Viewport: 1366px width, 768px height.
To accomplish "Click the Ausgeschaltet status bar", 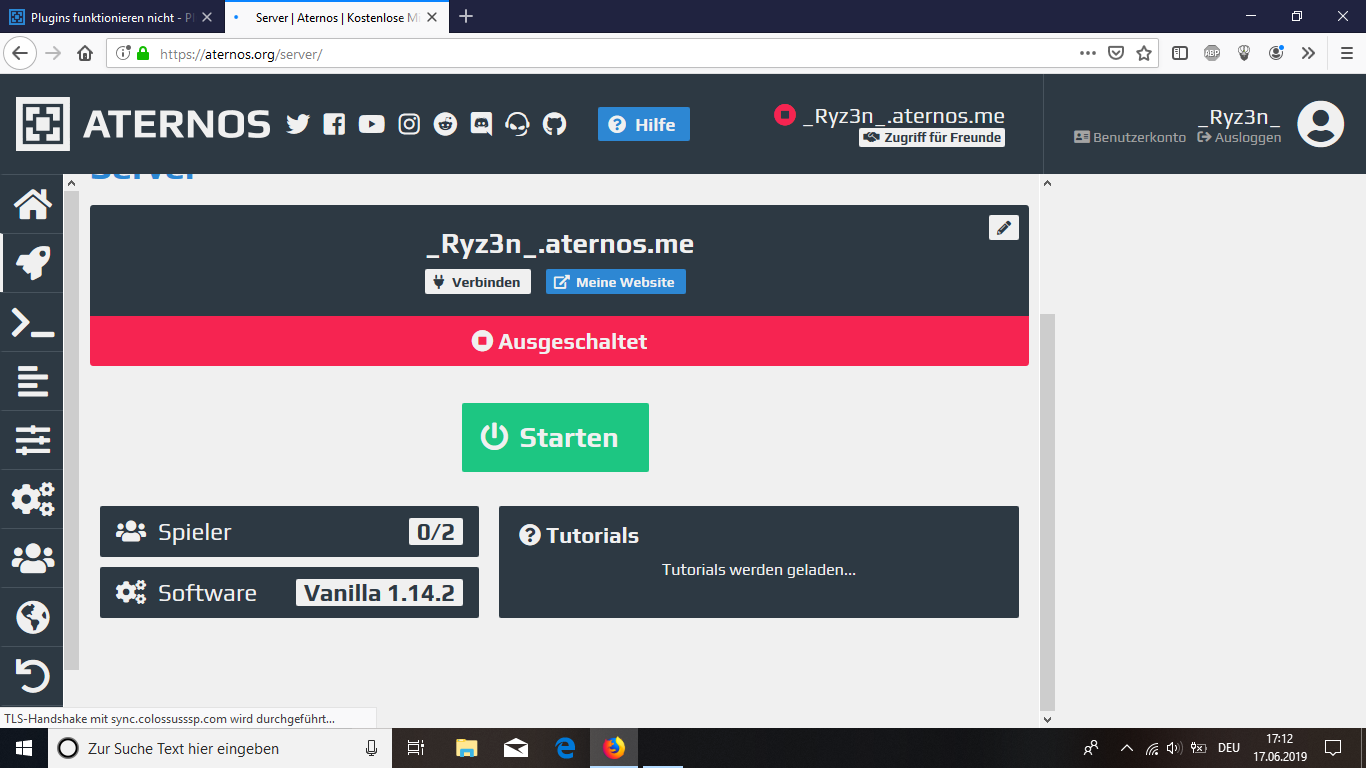I will click(559, 341).
